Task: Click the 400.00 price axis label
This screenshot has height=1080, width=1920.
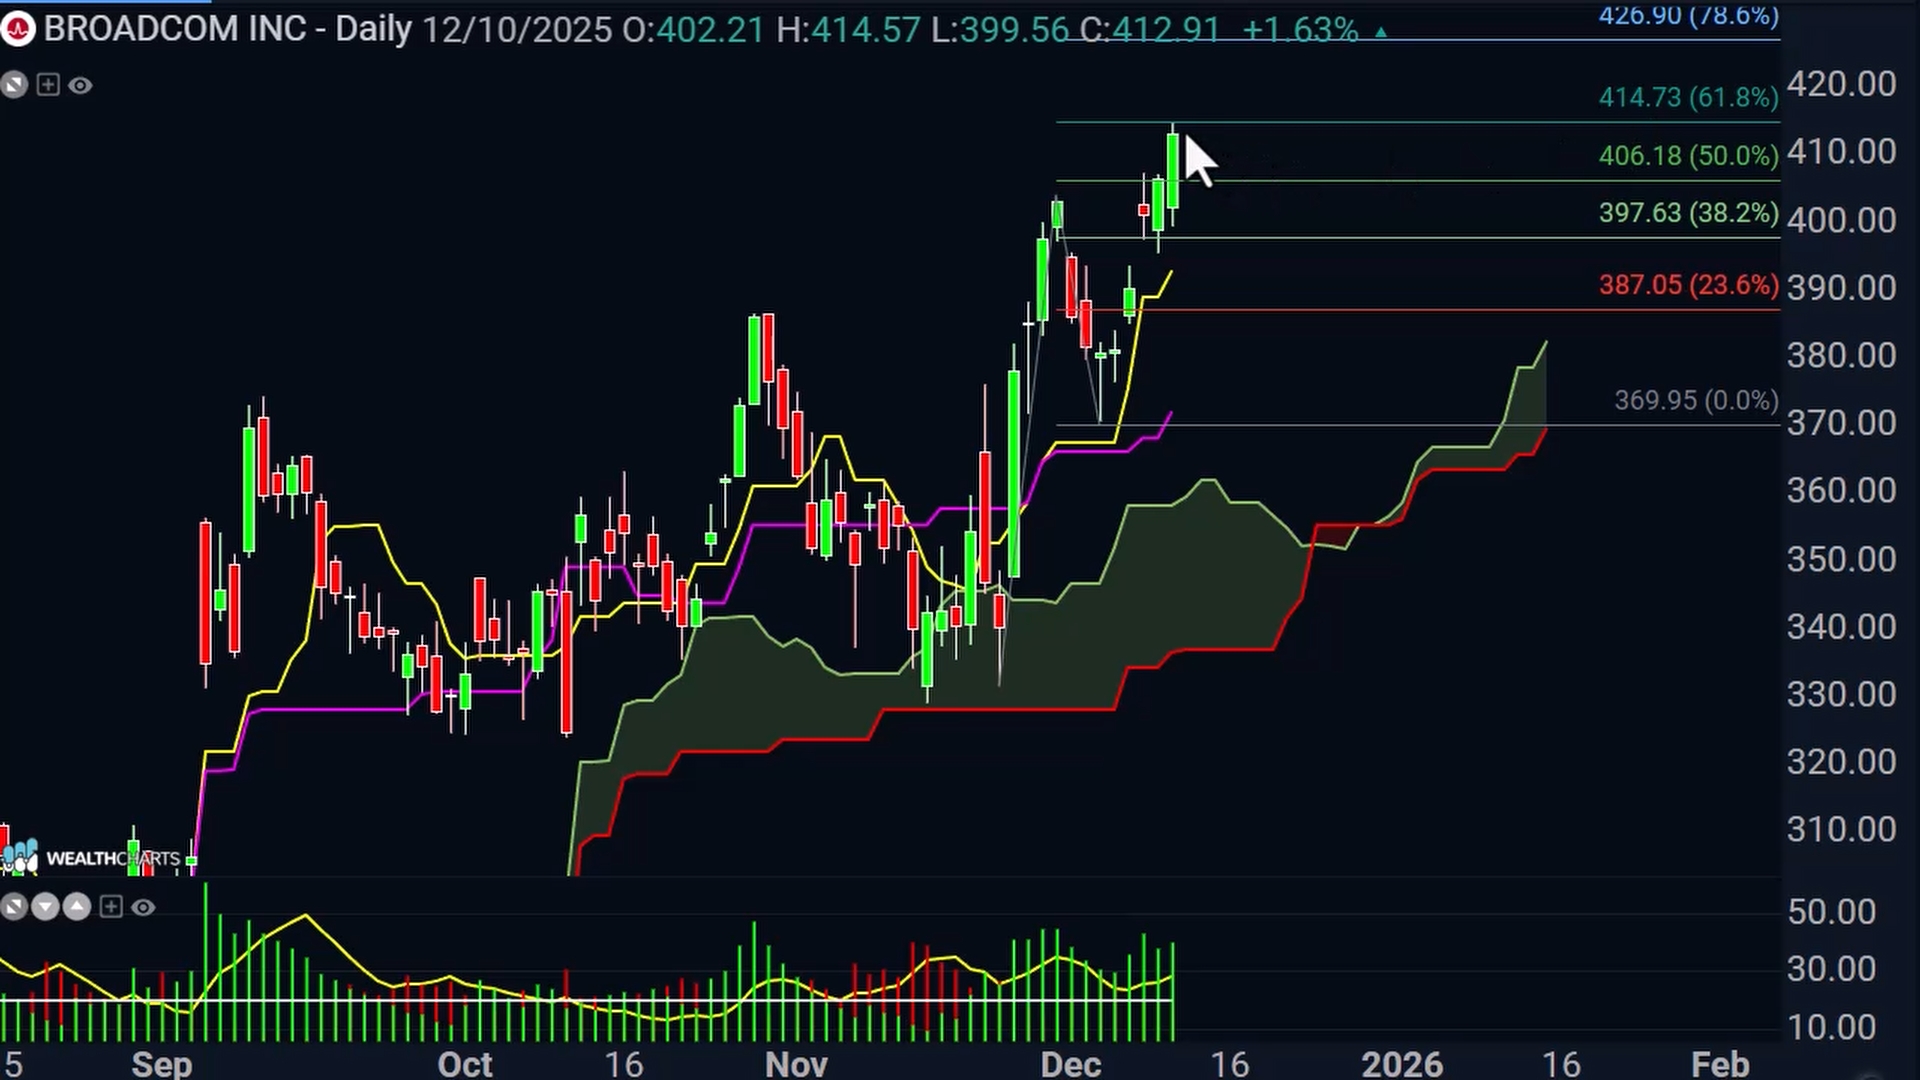Action: pyautogui.click(x=1841, y=220)
